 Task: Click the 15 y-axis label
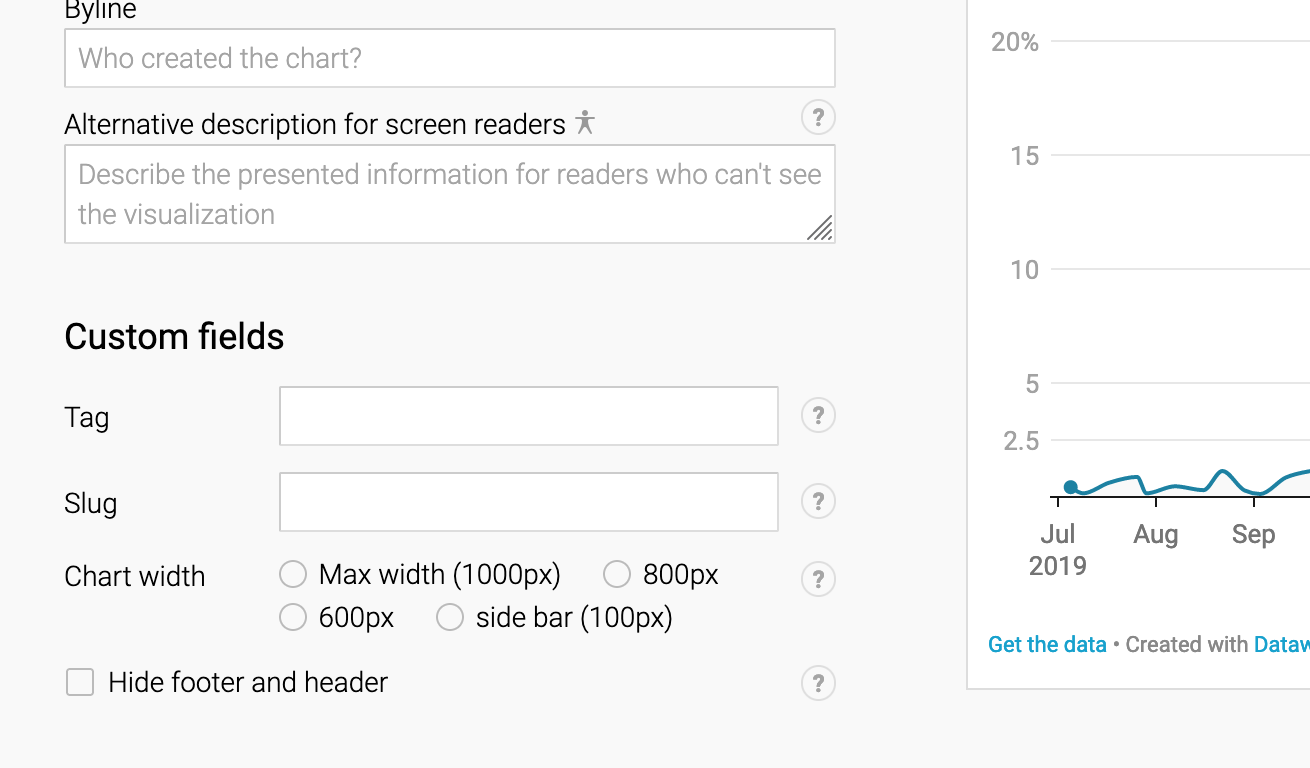click(1025, 156)
